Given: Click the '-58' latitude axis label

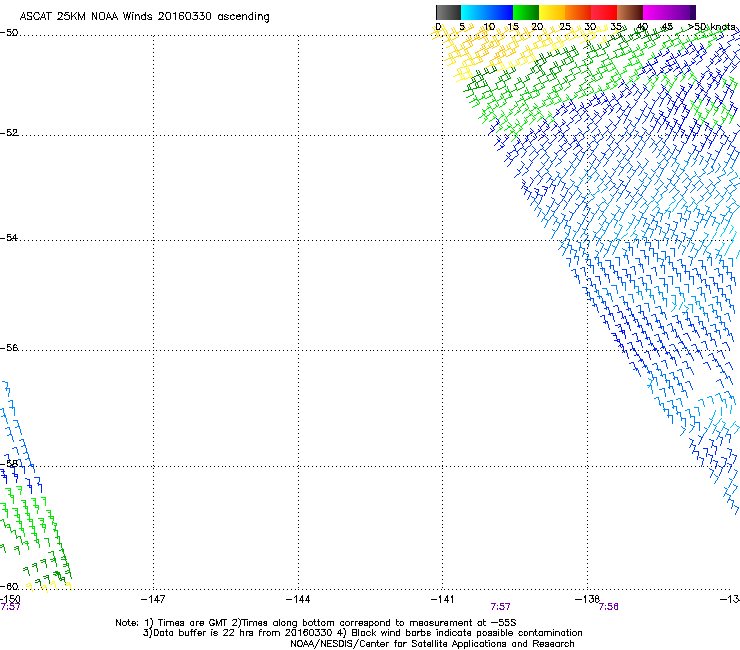Looking at the screenshot, I should 9,464.
